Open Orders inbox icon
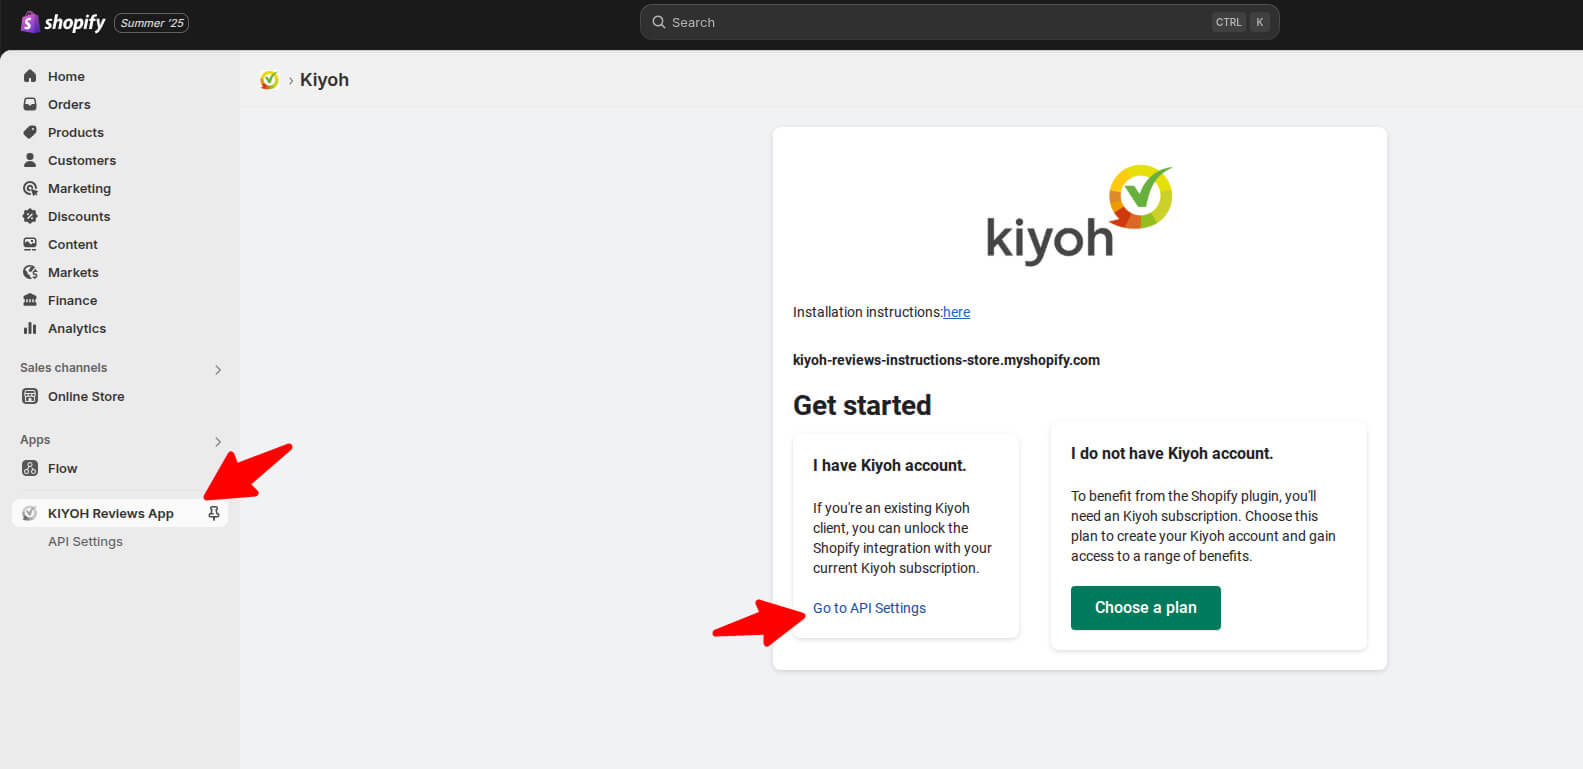 tap(30, 104)
